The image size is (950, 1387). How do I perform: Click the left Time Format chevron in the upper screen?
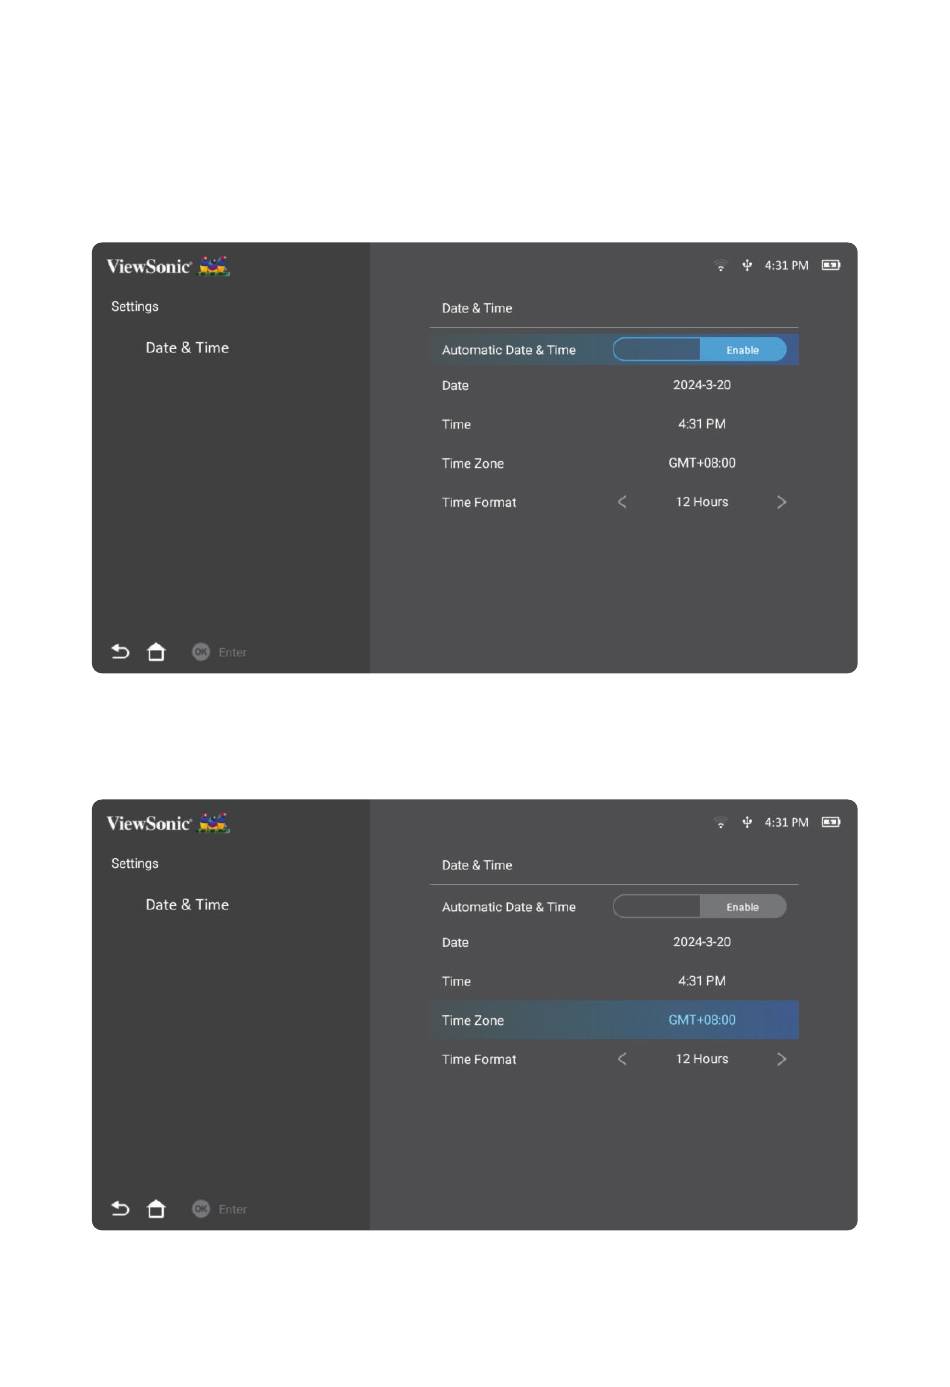coord(622,502)
